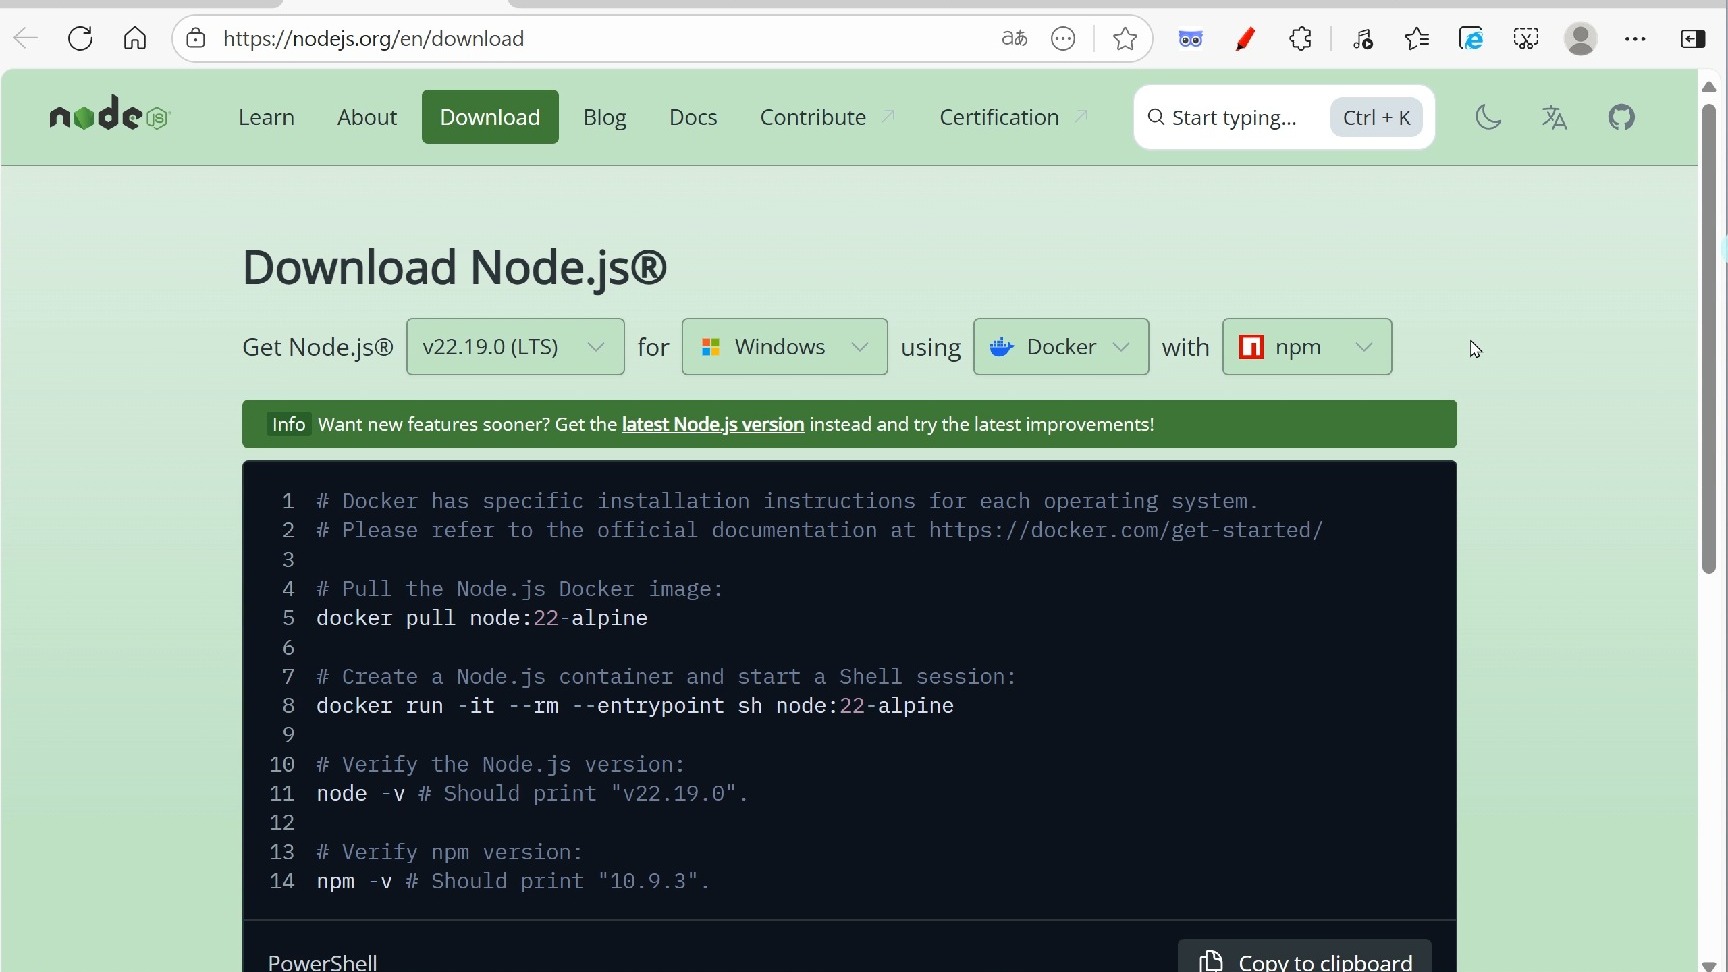Image resolution: width=1728 pixels, height=972 pixels.
Task: Reload the page with the refresh icon
Action: tap(80, 39)
